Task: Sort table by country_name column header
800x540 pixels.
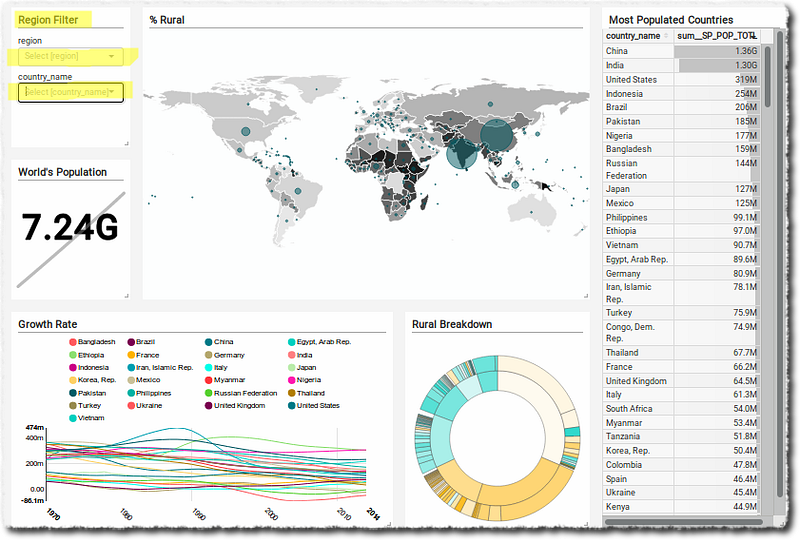Action: click(638, 36)
